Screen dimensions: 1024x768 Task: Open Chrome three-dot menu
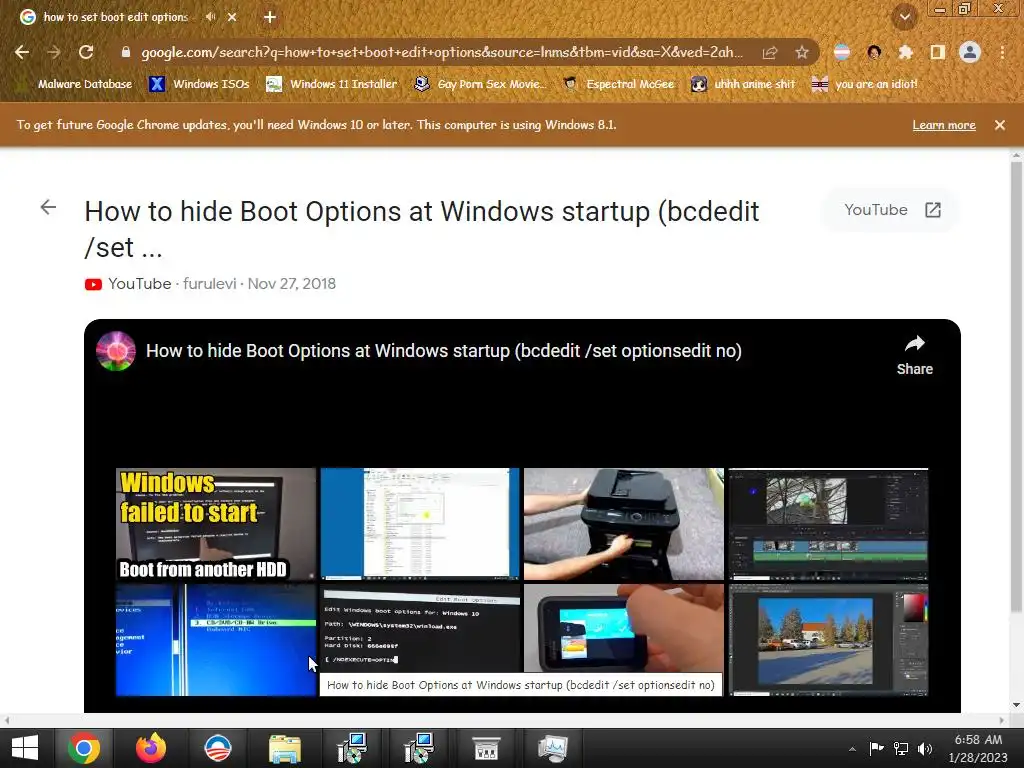1002,52
